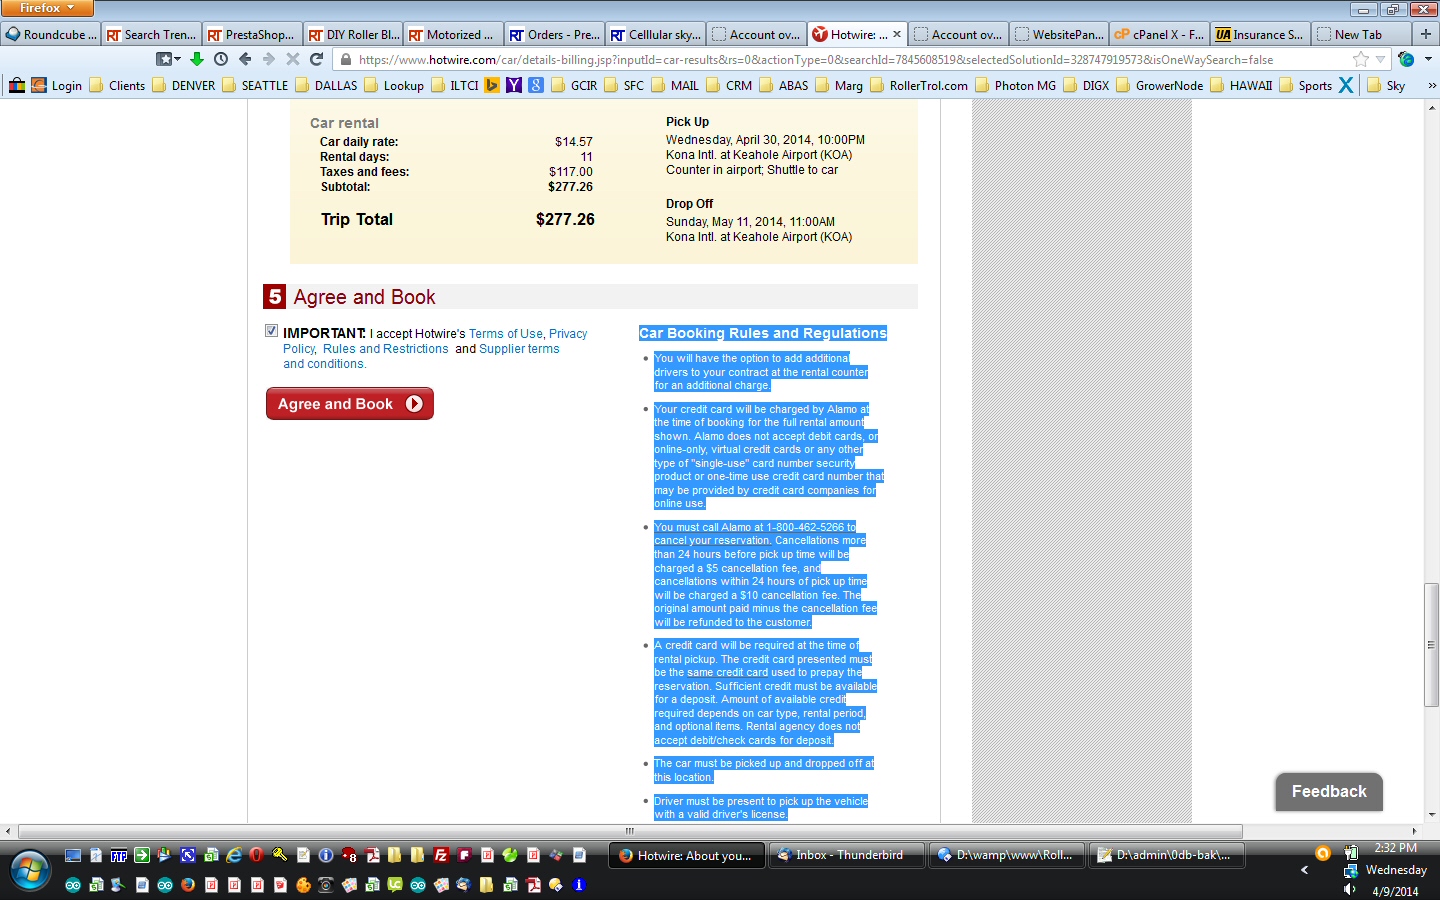
Task: Open the URL bar history dropdown arrow
Action: [1381, 59]
